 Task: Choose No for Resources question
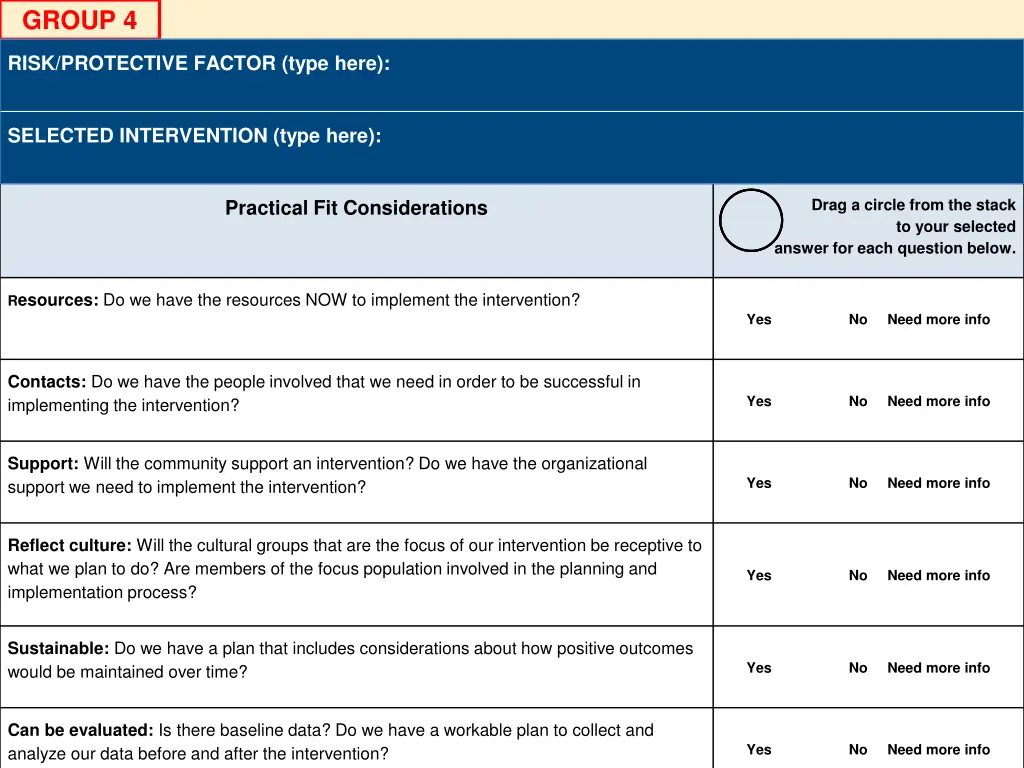[x=857, y=319]
